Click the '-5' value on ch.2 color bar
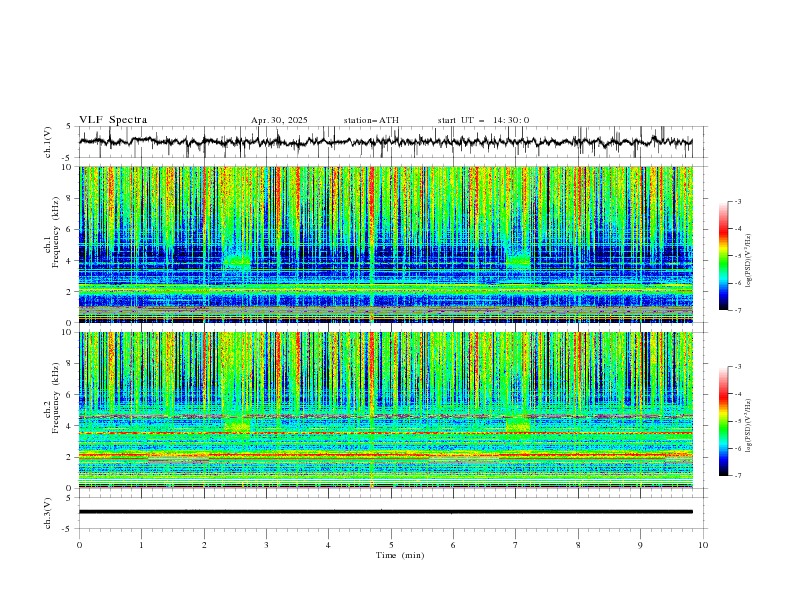 [737, 421]
